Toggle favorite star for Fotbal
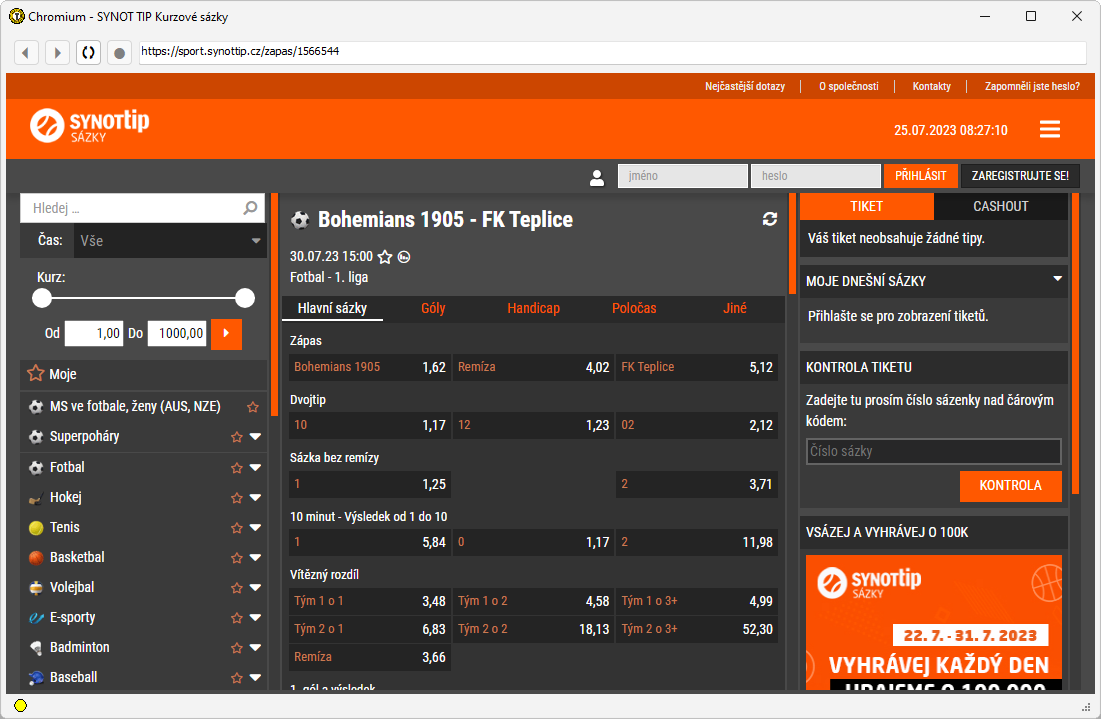 coord(237,468)
